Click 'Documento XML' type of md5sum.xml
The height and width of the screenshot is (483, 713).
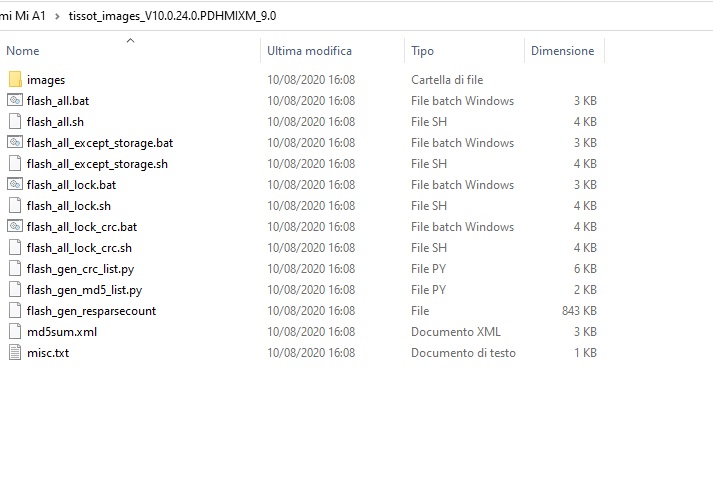(x=456, y=332)
